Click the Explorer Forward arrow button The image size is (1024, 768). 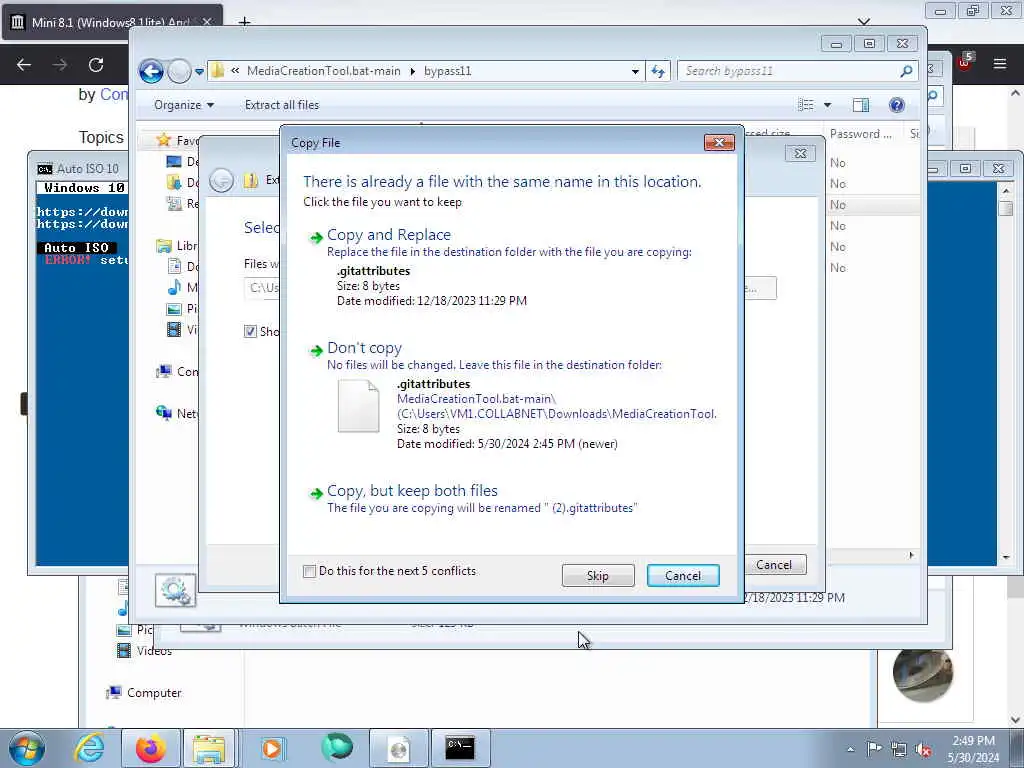pos(179,71)
